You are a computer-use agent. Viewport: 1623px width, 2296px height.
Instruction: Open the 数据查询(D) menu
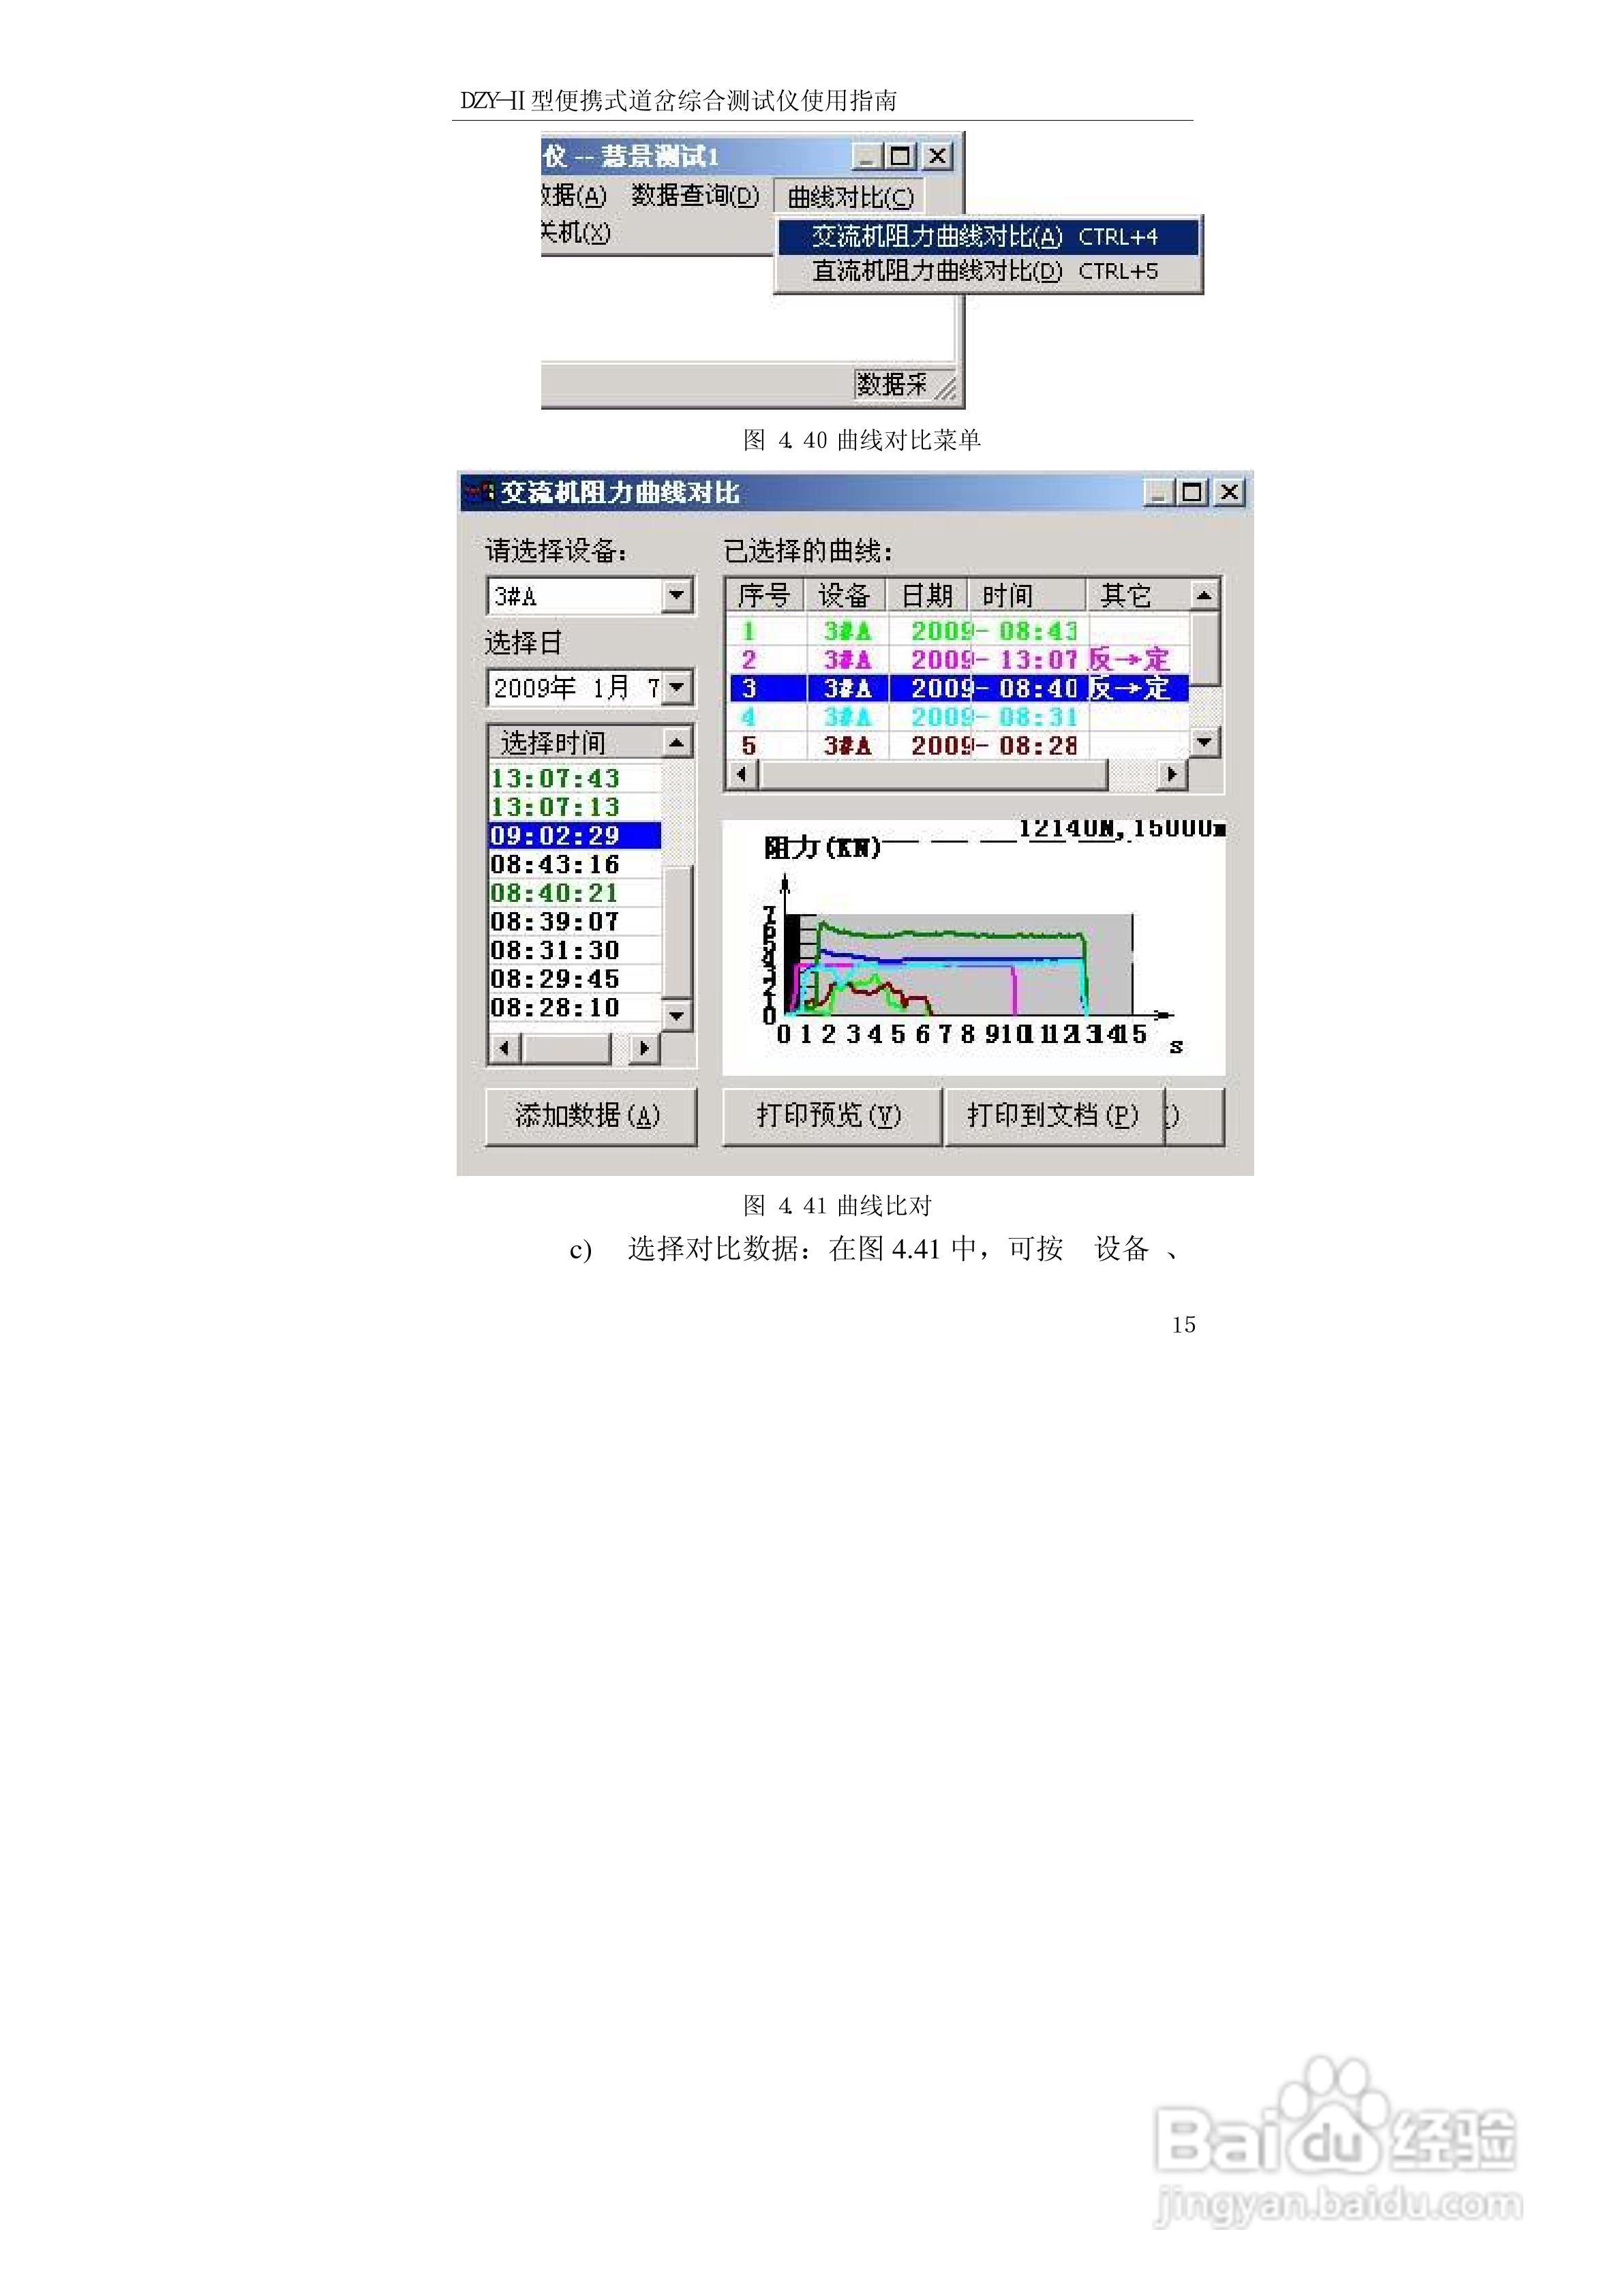click(x=695, y=196)
